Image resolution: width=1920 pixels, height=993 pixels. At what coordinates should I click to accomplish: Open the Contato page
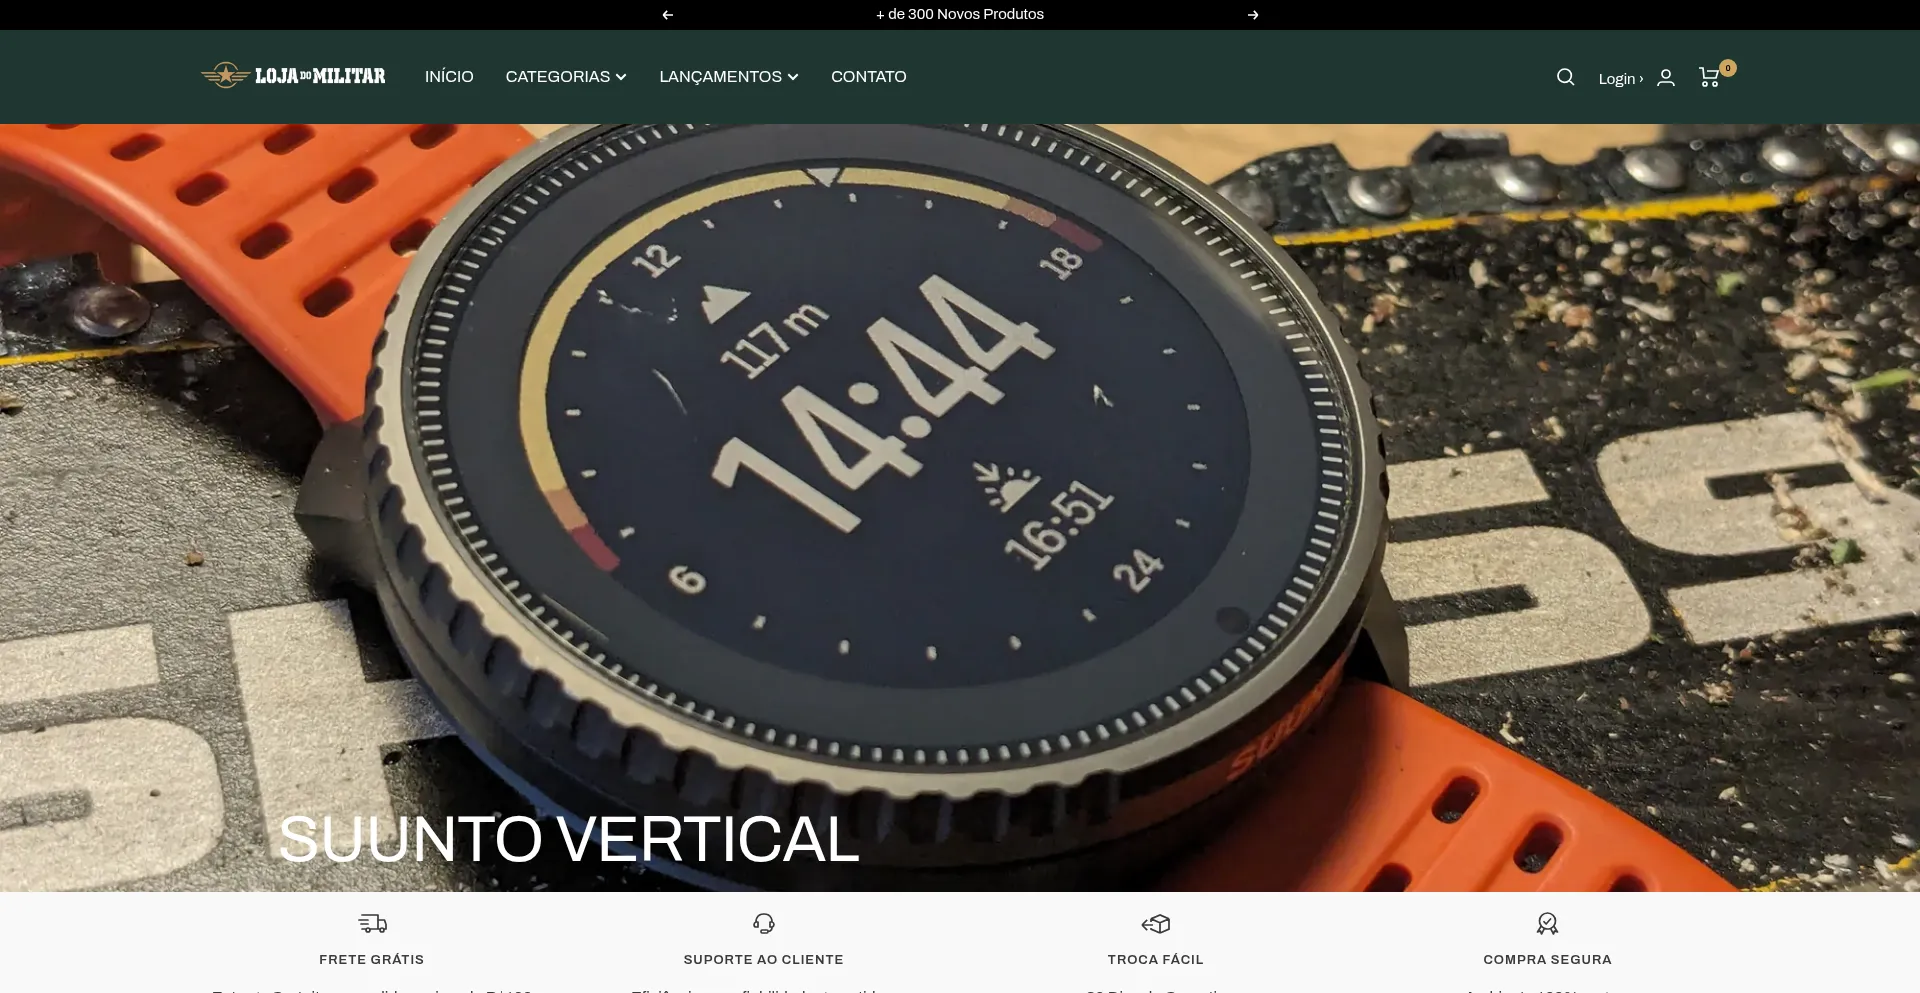pyautogui.click(x=869, y=77)
